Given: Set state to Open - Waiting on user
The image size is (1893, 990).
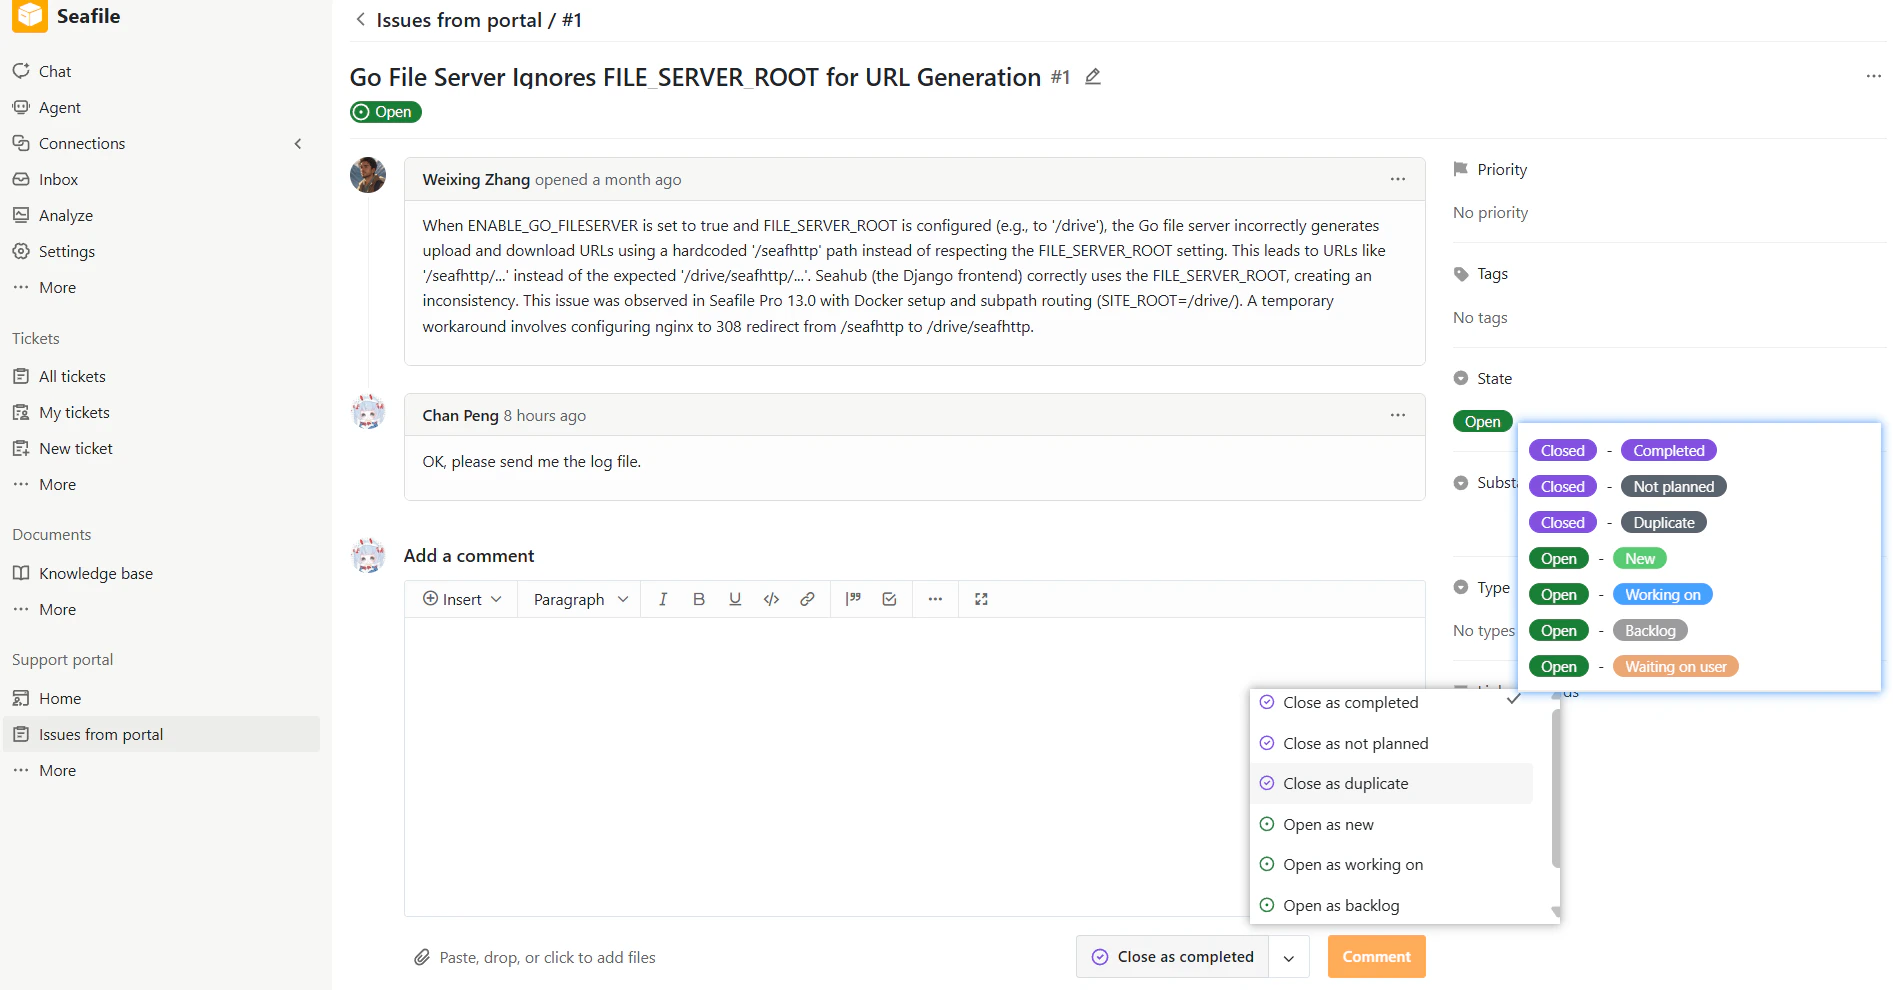Looking at the screenshot, I should point(1634,667).
